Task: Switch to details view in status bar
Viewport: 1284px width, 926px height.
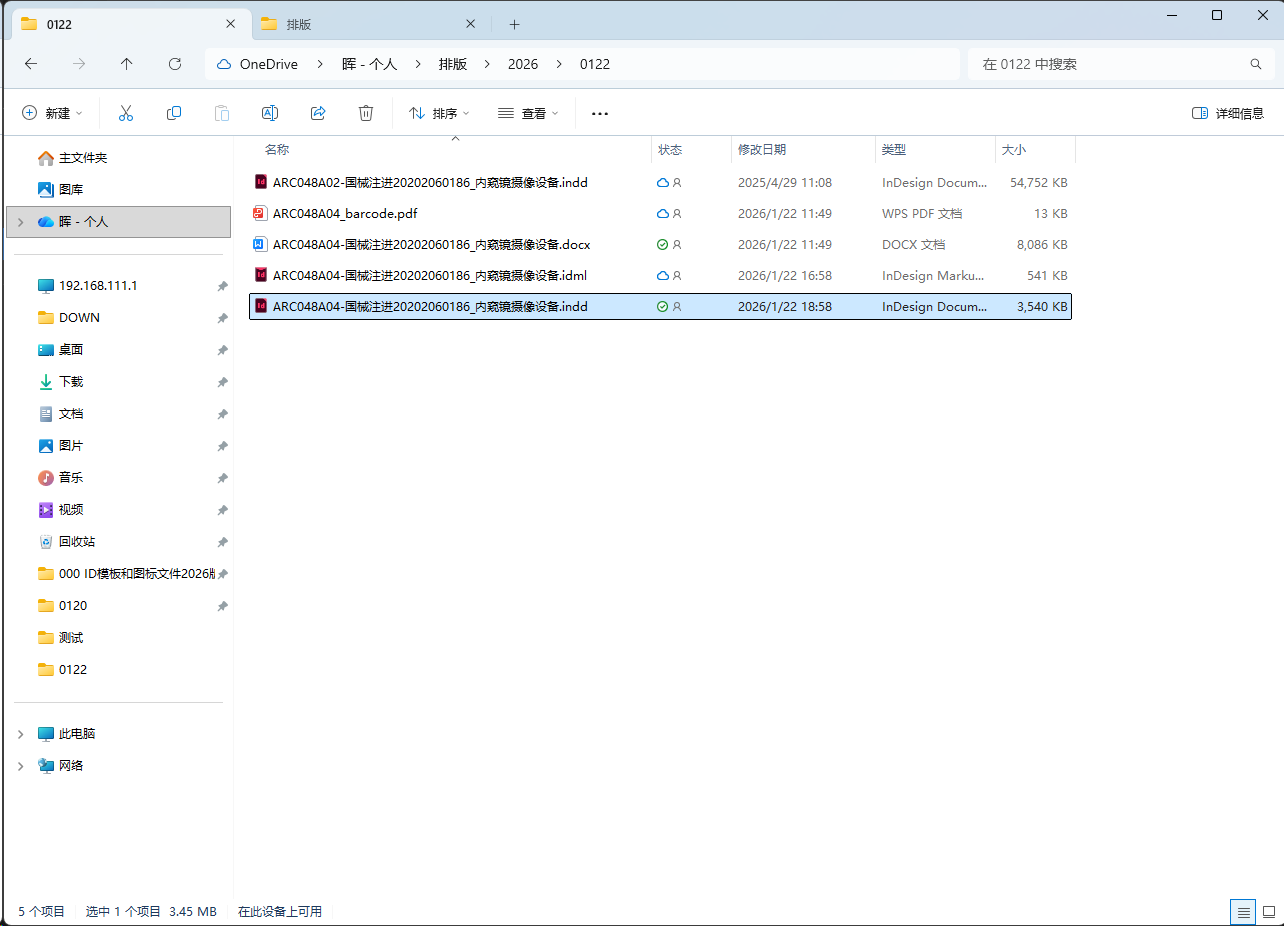Action: coord(1242,911)
